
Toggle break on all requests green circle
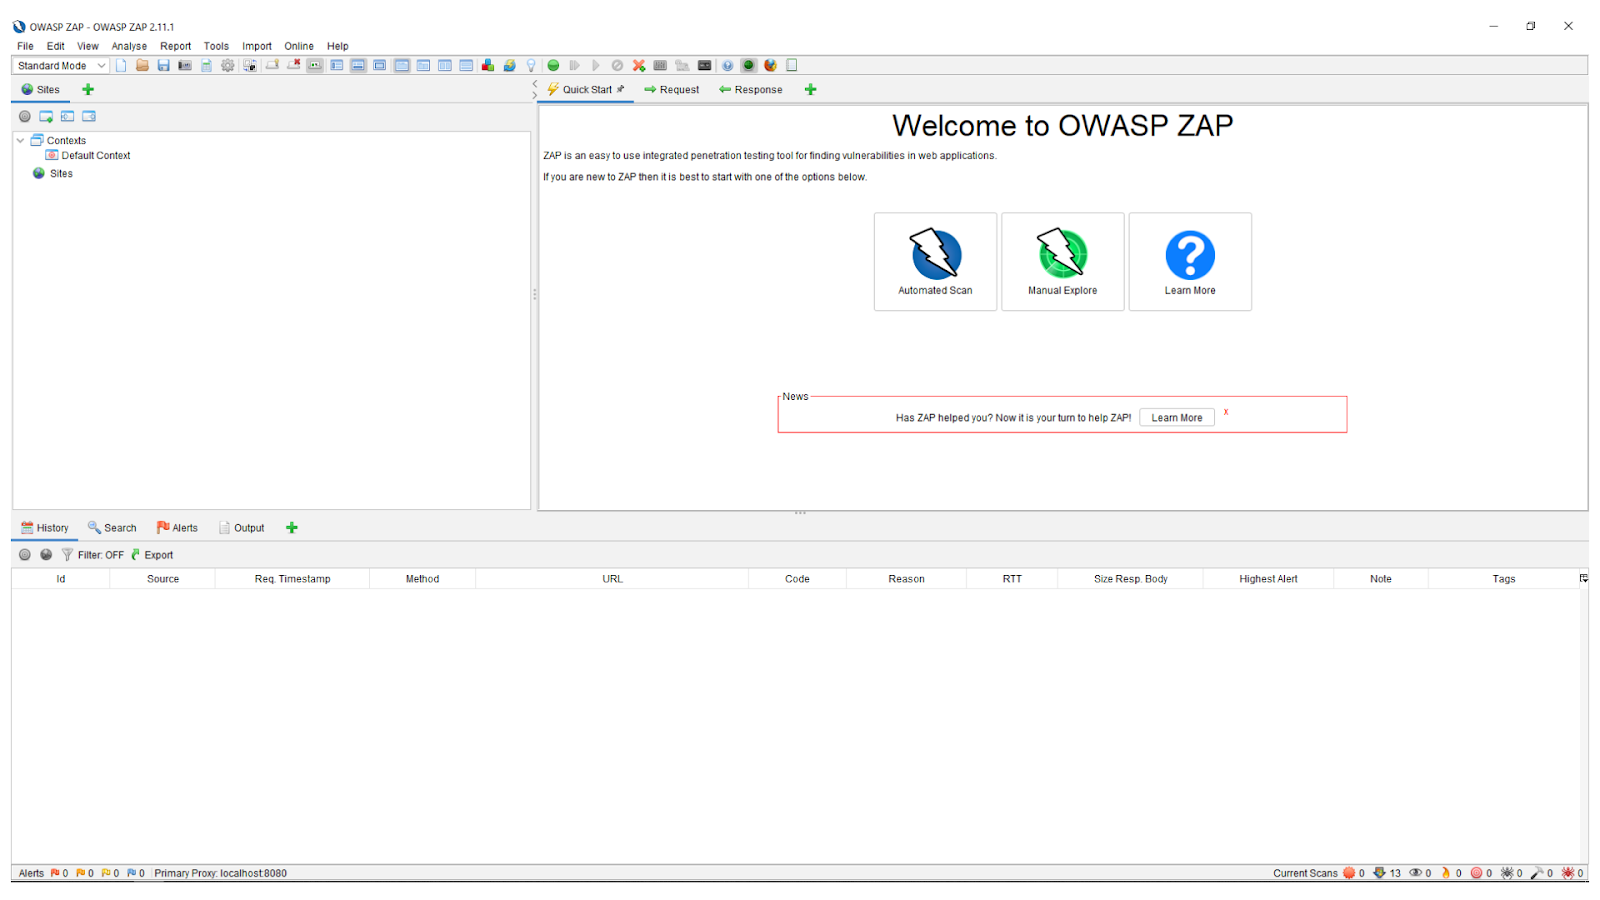[x=553, y=65]
